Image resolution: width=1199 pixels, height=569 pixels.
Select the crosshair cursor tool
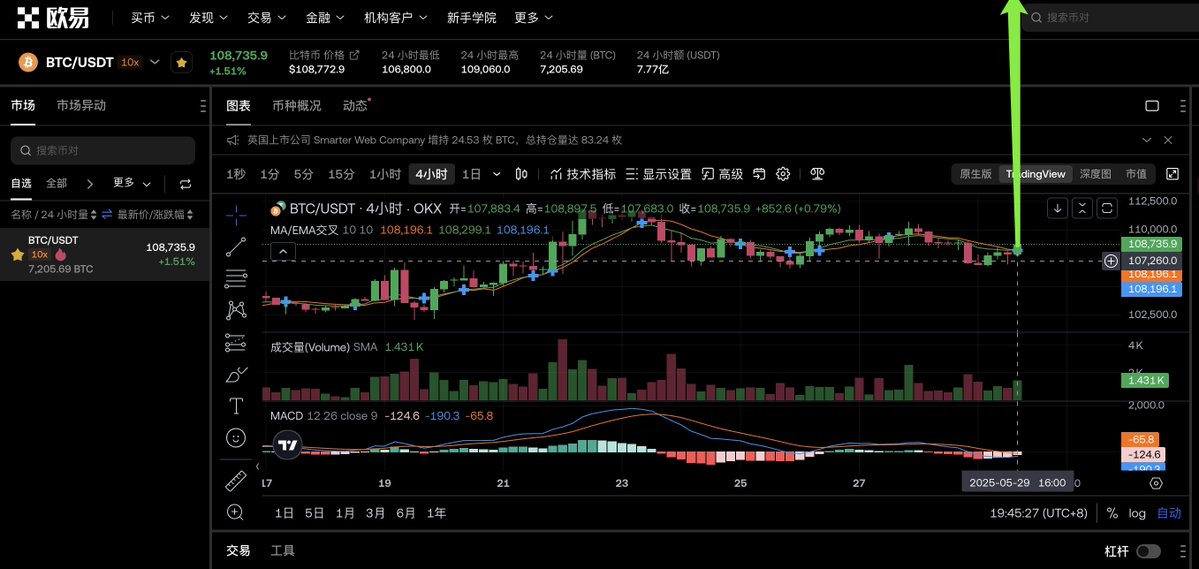pyautogui.click(x=236, y=214)
